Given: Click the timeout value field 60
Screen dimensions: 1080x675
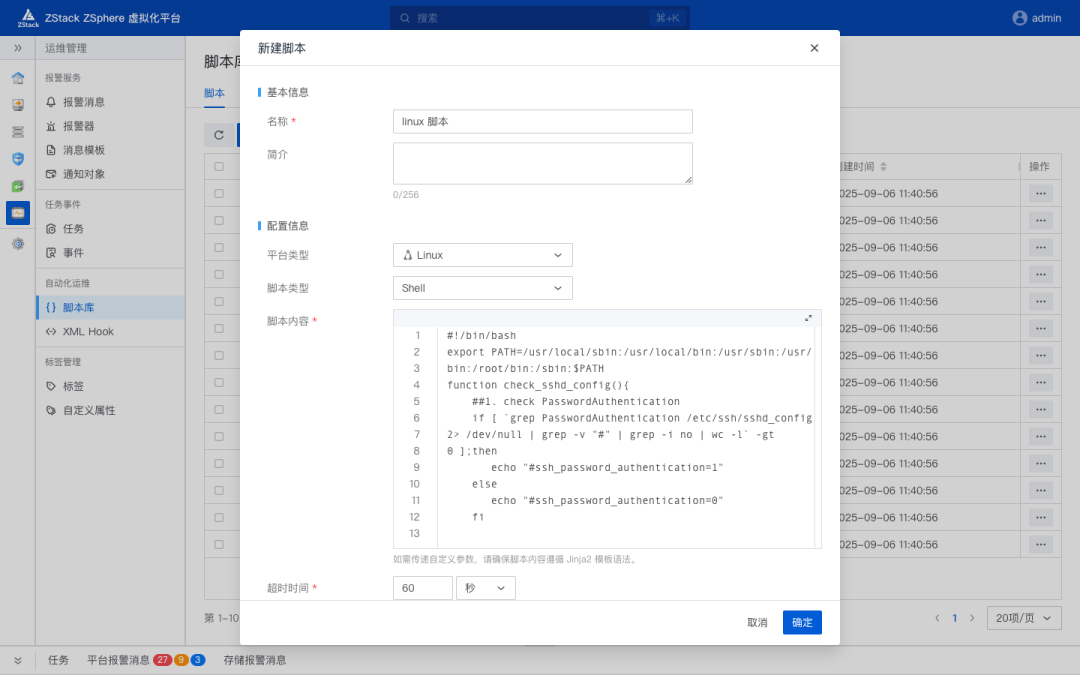Looking at the screenshot, I should (423, 588).
